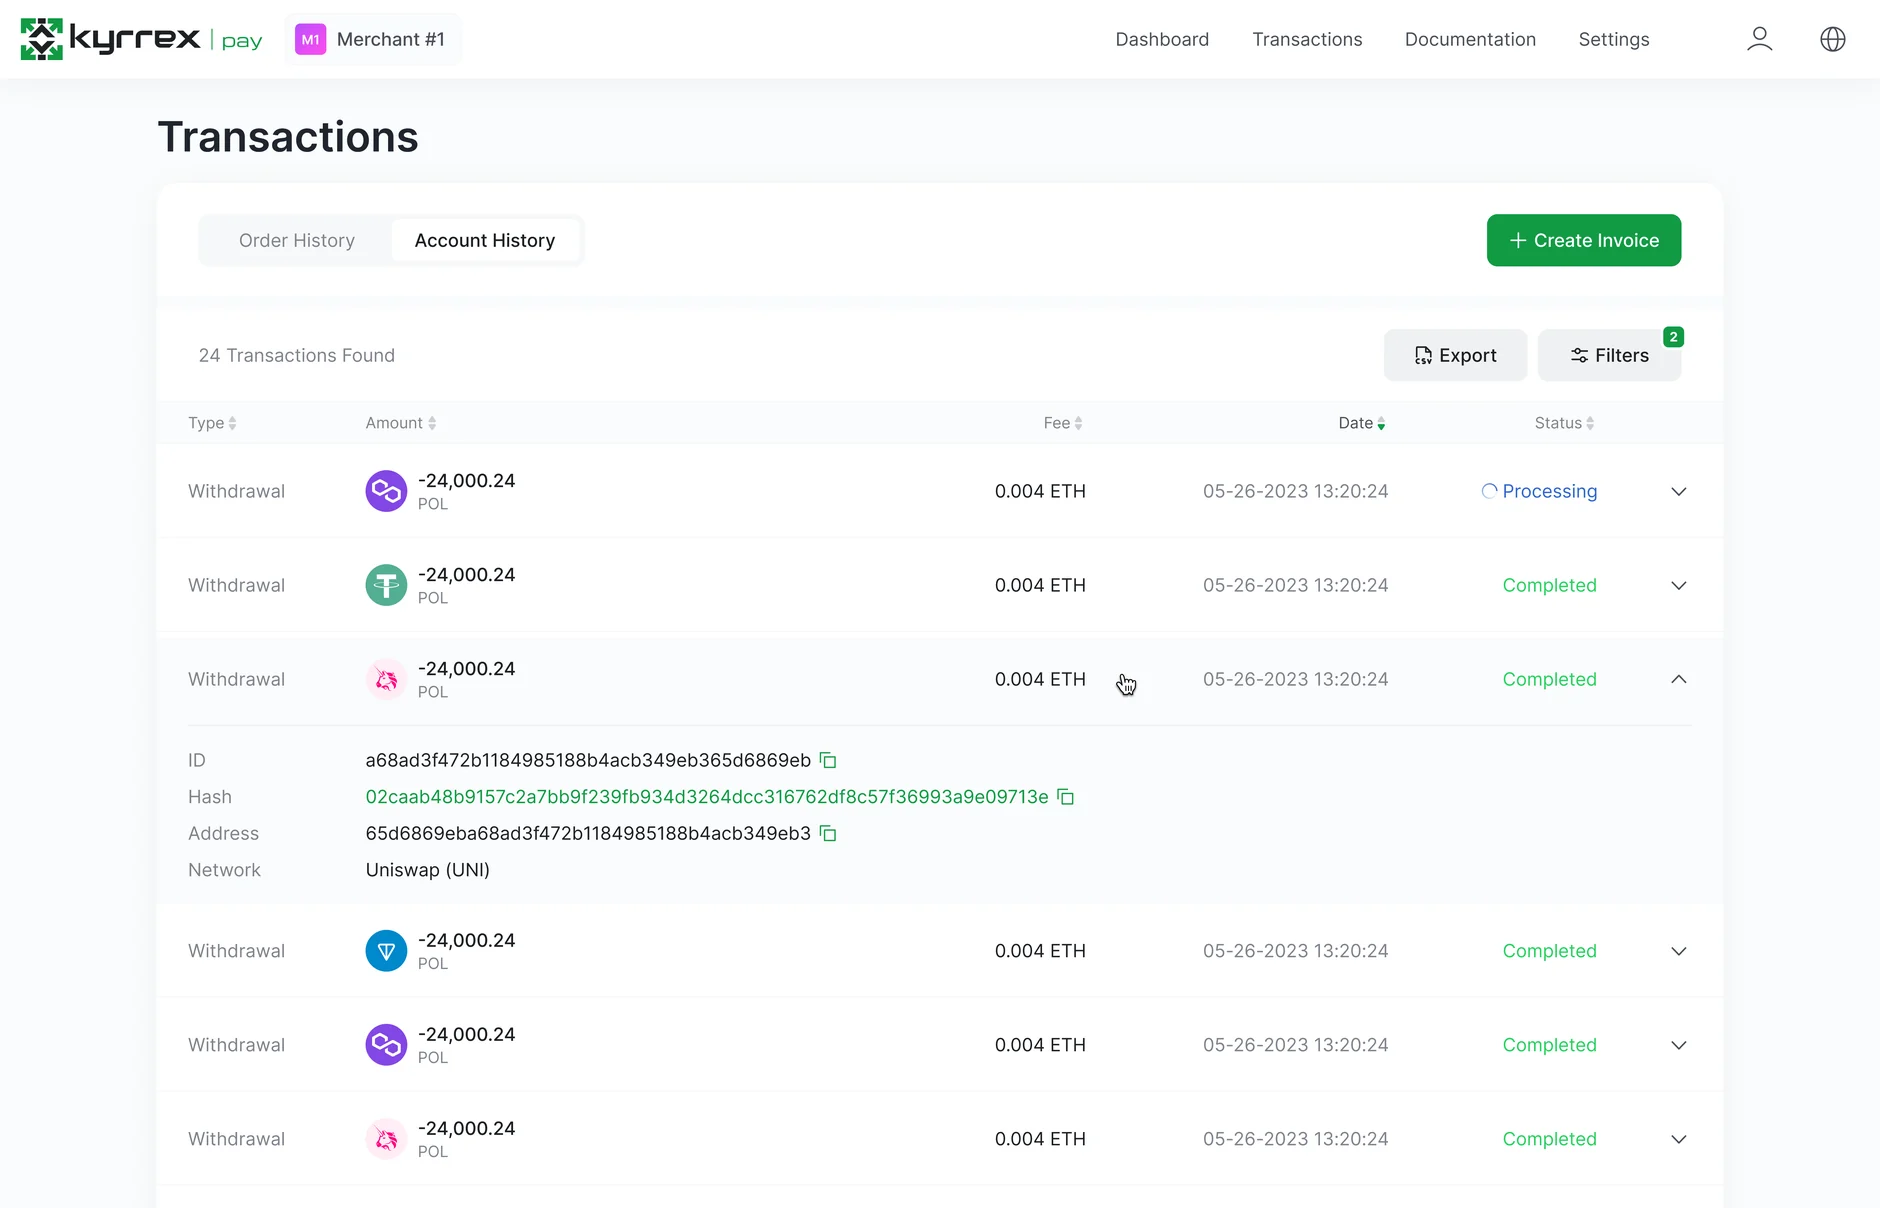Copy the wallet address value
The image size is (1880, 1208).
pos(828,833)
